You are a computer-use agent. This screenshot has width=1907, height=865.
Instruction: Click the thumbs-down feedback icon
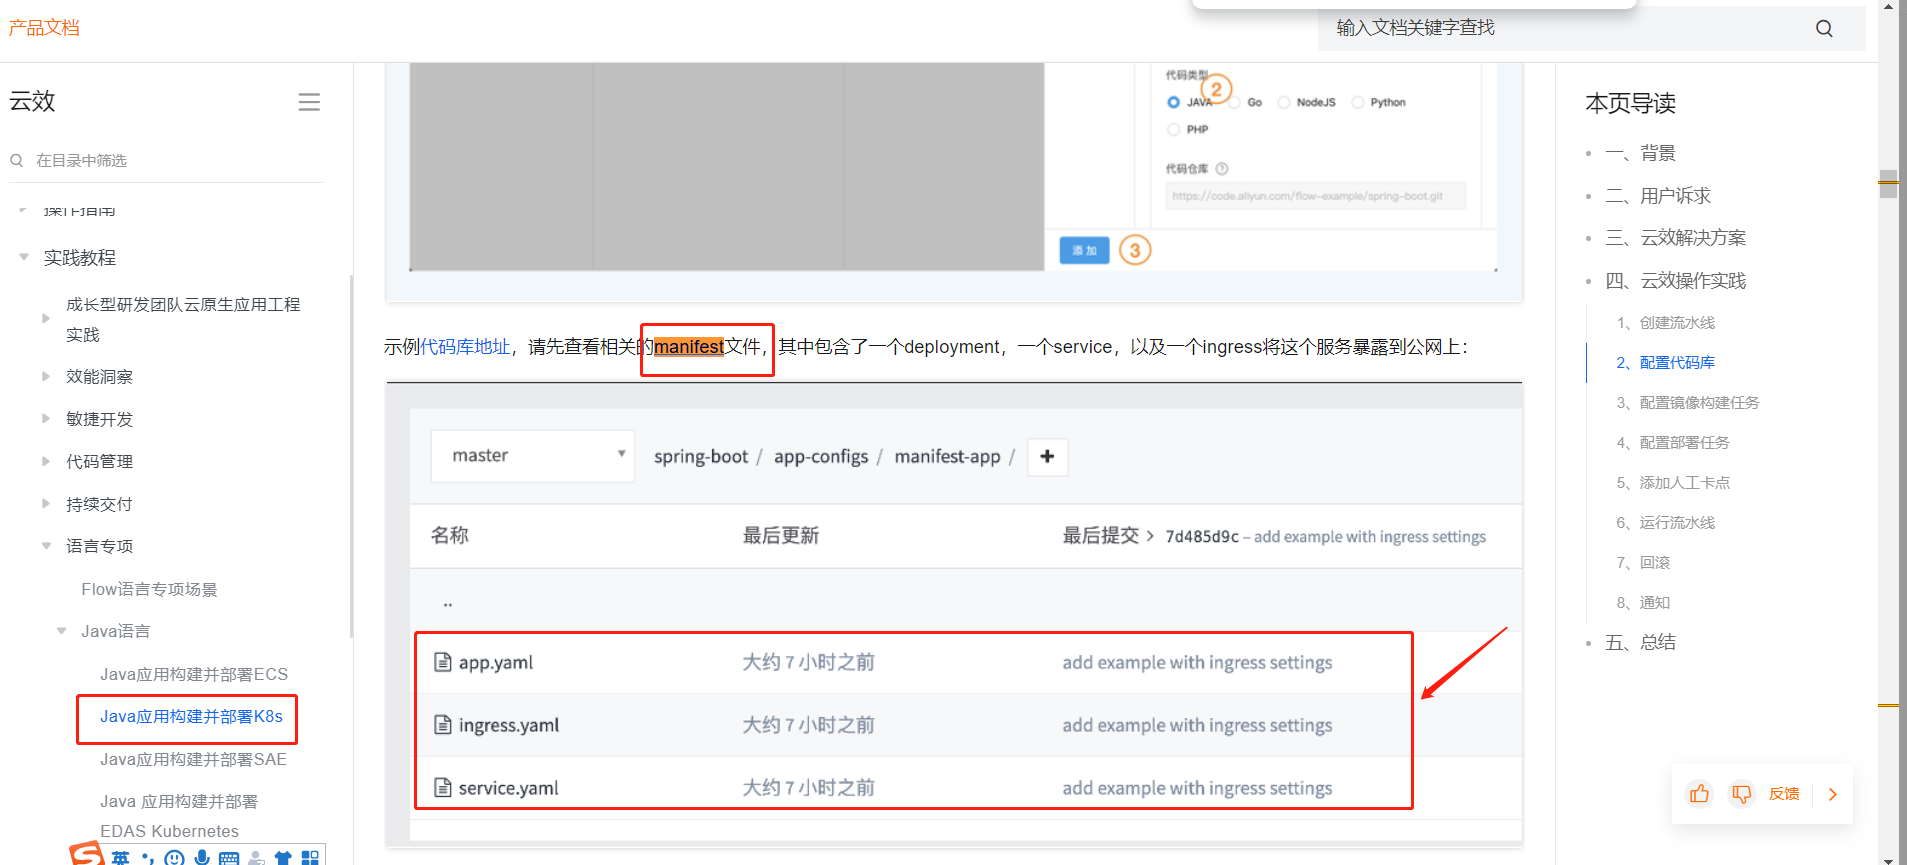click(x=1742, y=794)
